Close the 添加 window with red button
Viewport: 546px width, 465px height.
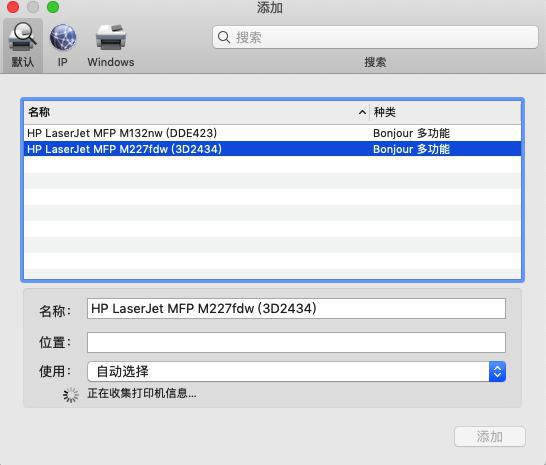pyautogui.click(x=13, y=7)
